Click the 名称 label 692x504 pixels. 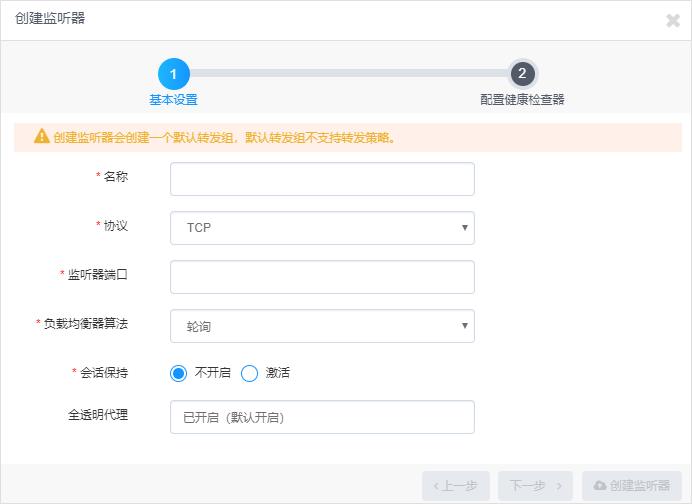point(116,177)
